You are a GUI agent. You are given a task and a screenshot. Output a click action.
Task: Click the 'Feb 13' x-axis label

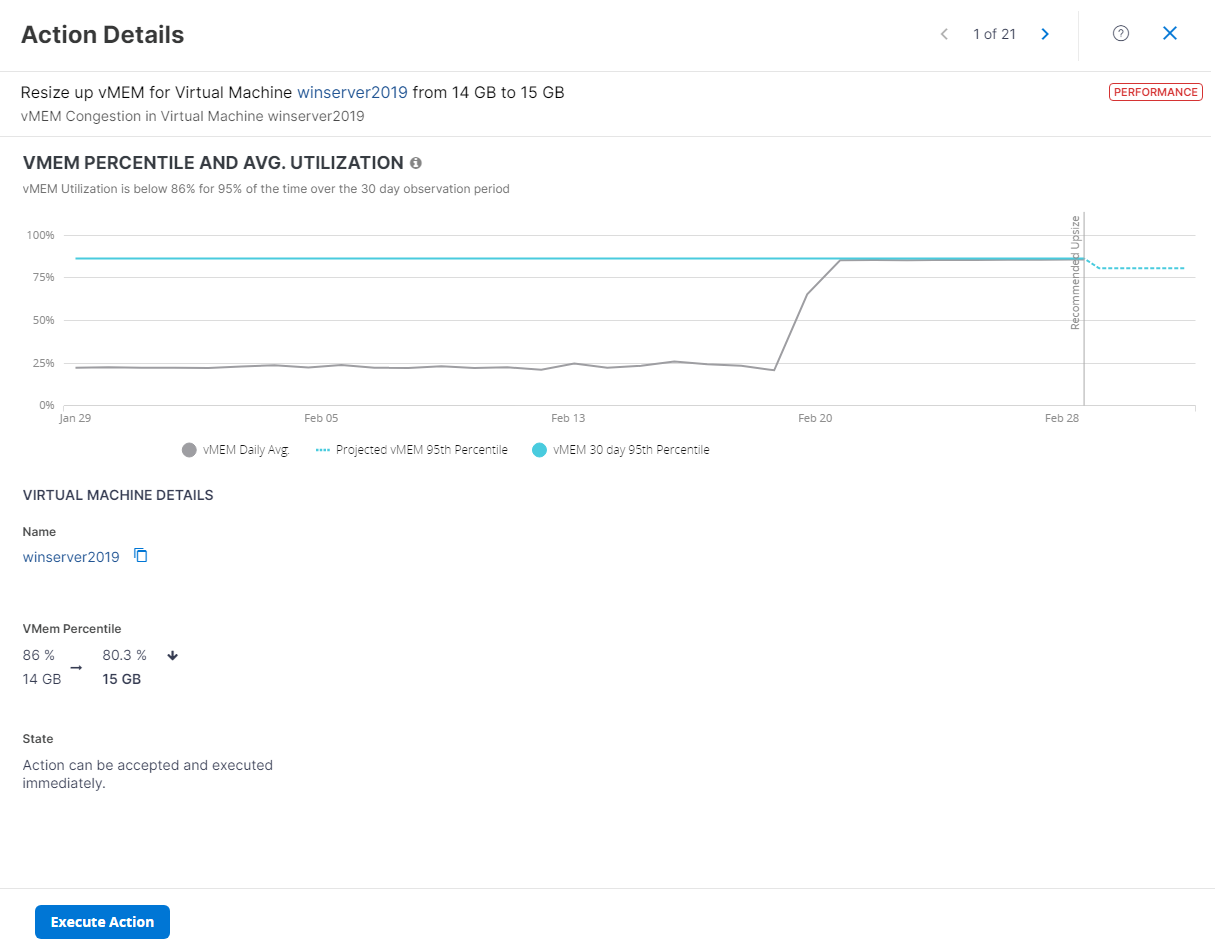point(568,418)
